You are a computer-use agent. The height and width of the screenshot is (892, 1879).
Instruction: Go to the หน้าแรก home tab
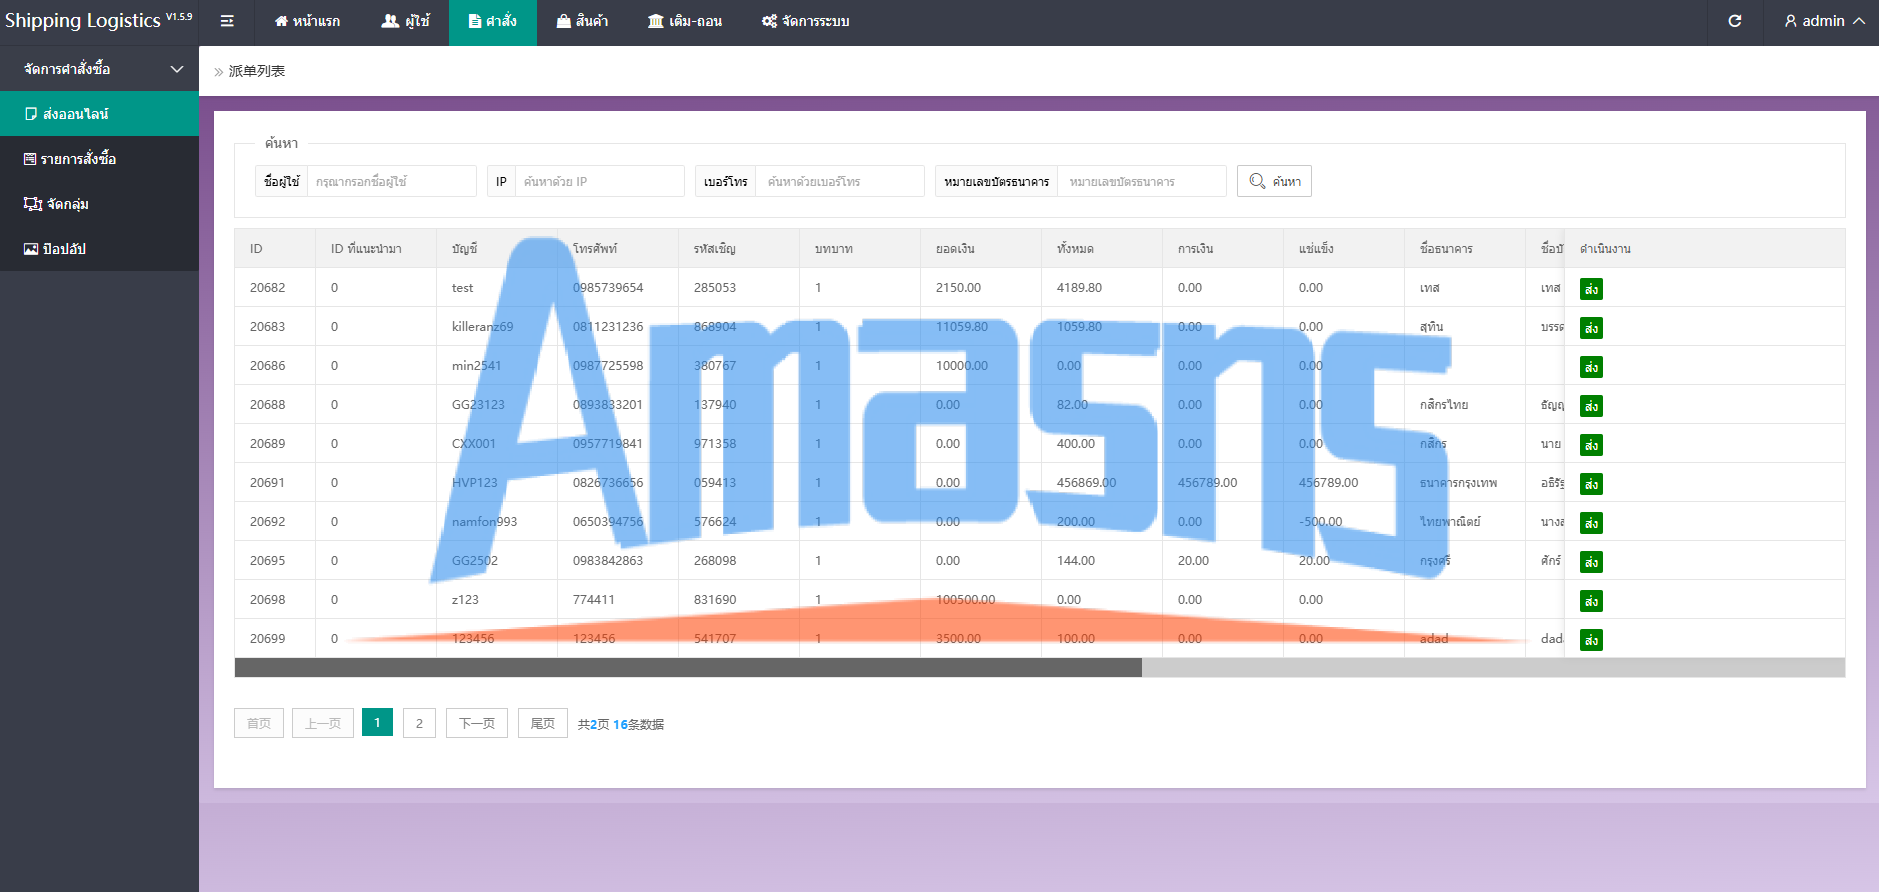tap(307, 21)
